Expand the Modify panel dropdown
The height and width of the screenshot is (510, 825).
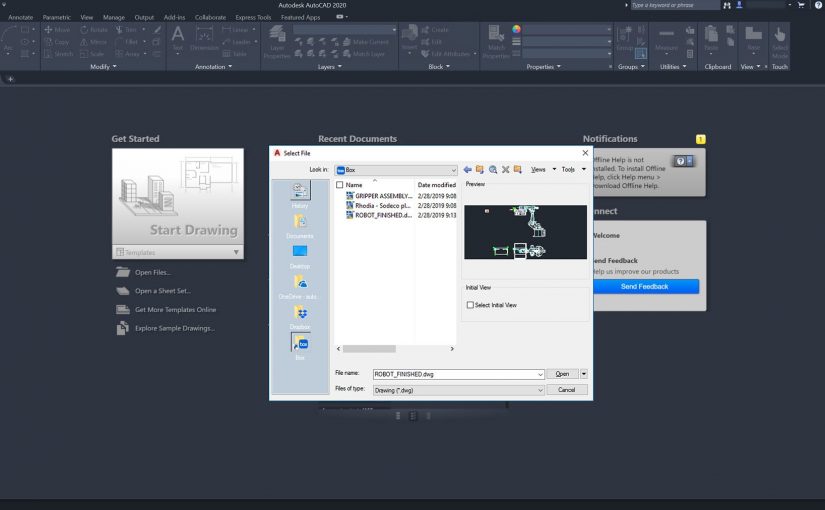click(x=103, y=67)
